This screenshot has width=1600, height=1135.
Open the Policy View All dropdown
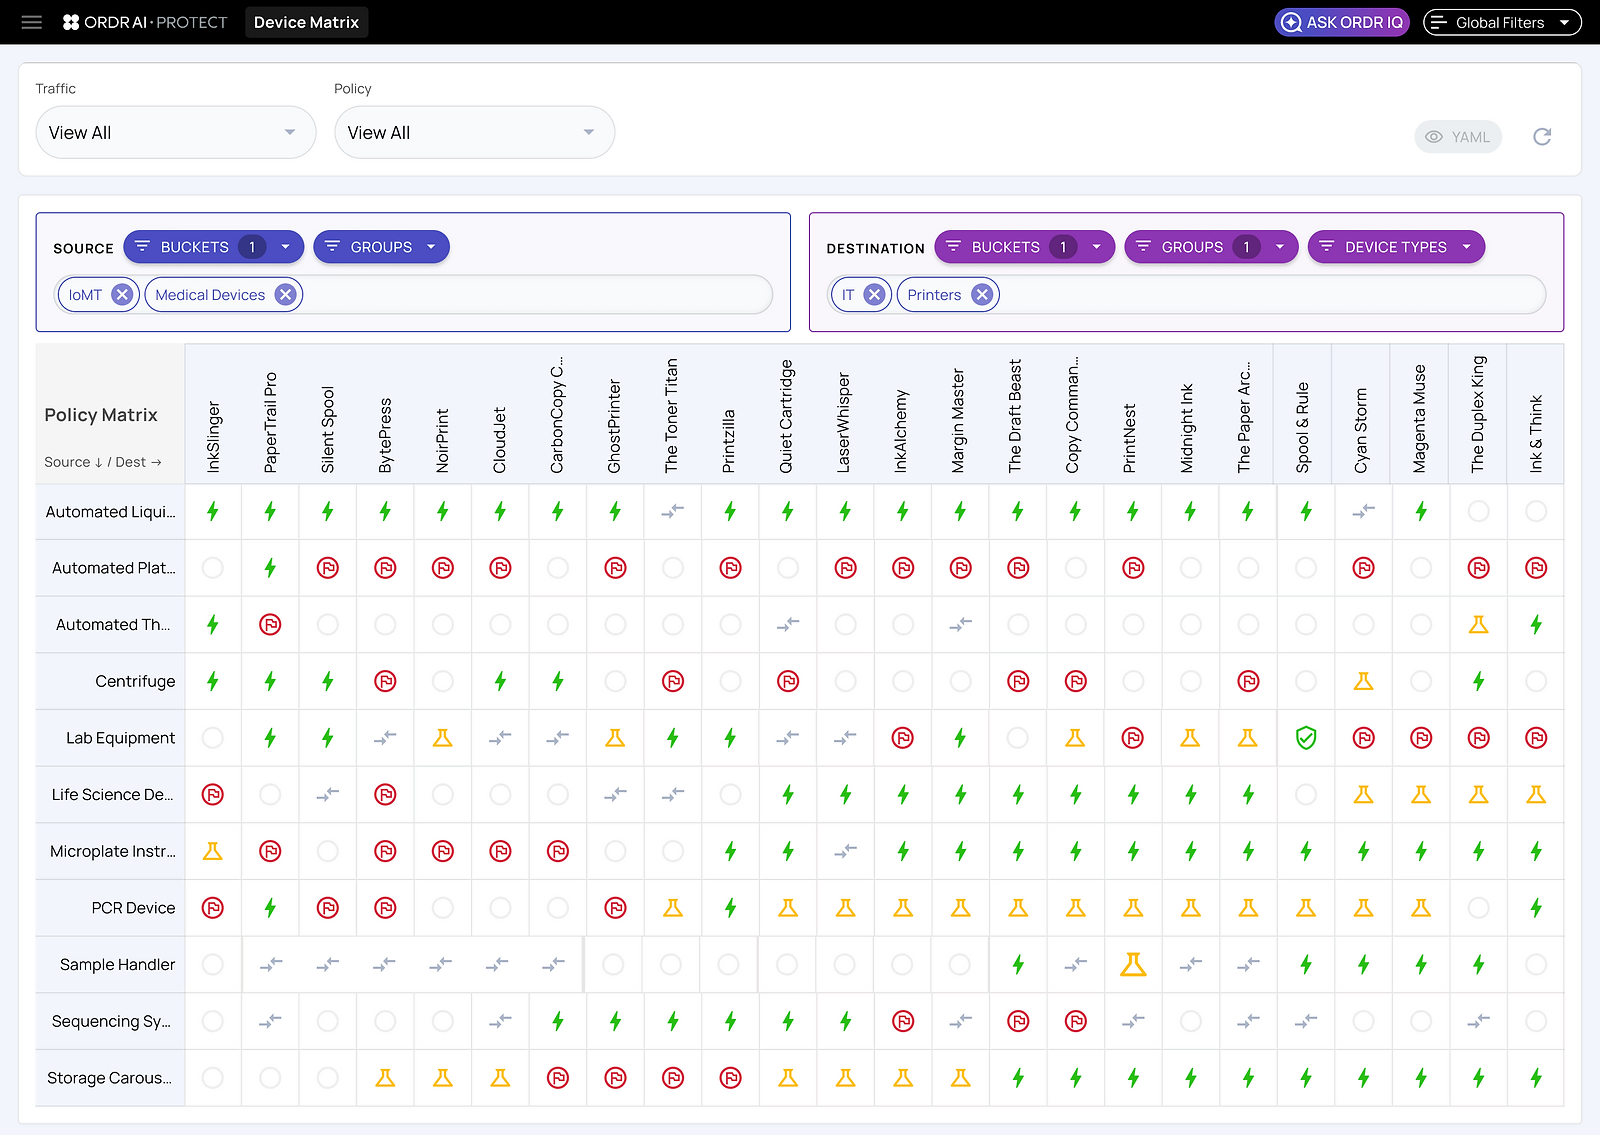pyautogui.click(x=475, y=132)
